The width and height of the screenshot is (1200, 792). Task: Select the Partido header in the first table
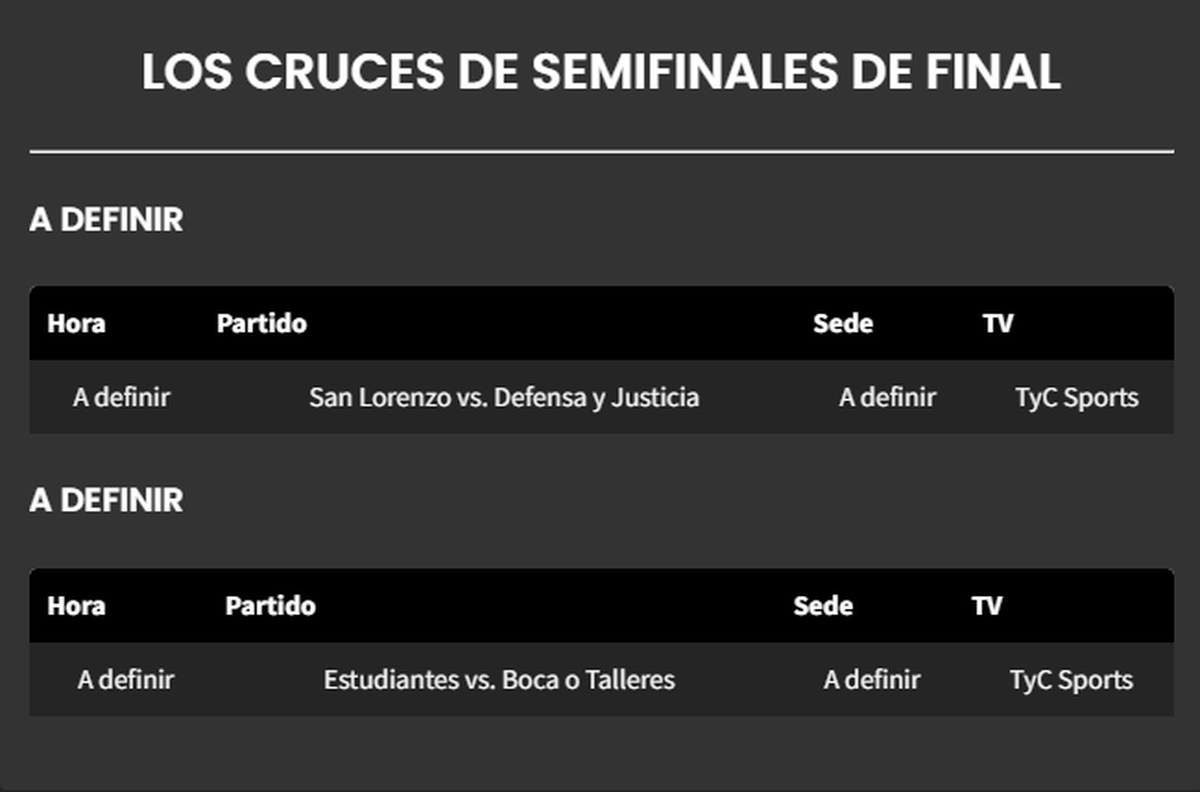(261, 324)
